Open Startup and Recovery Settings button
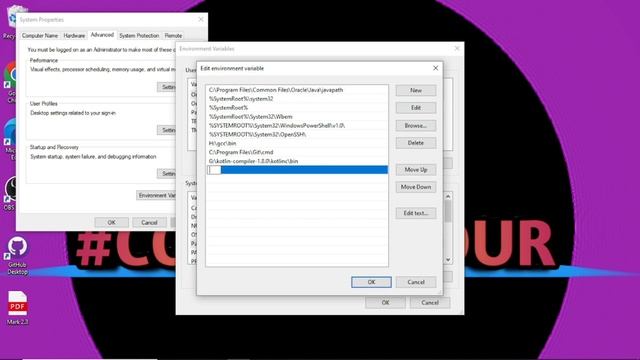 [x=167, y=174]
